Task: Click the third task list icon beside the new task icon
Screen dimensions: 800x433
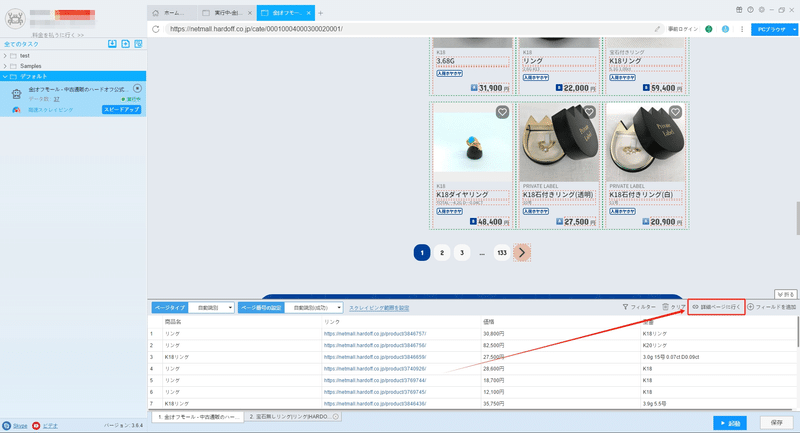Action: coord(138,44)
